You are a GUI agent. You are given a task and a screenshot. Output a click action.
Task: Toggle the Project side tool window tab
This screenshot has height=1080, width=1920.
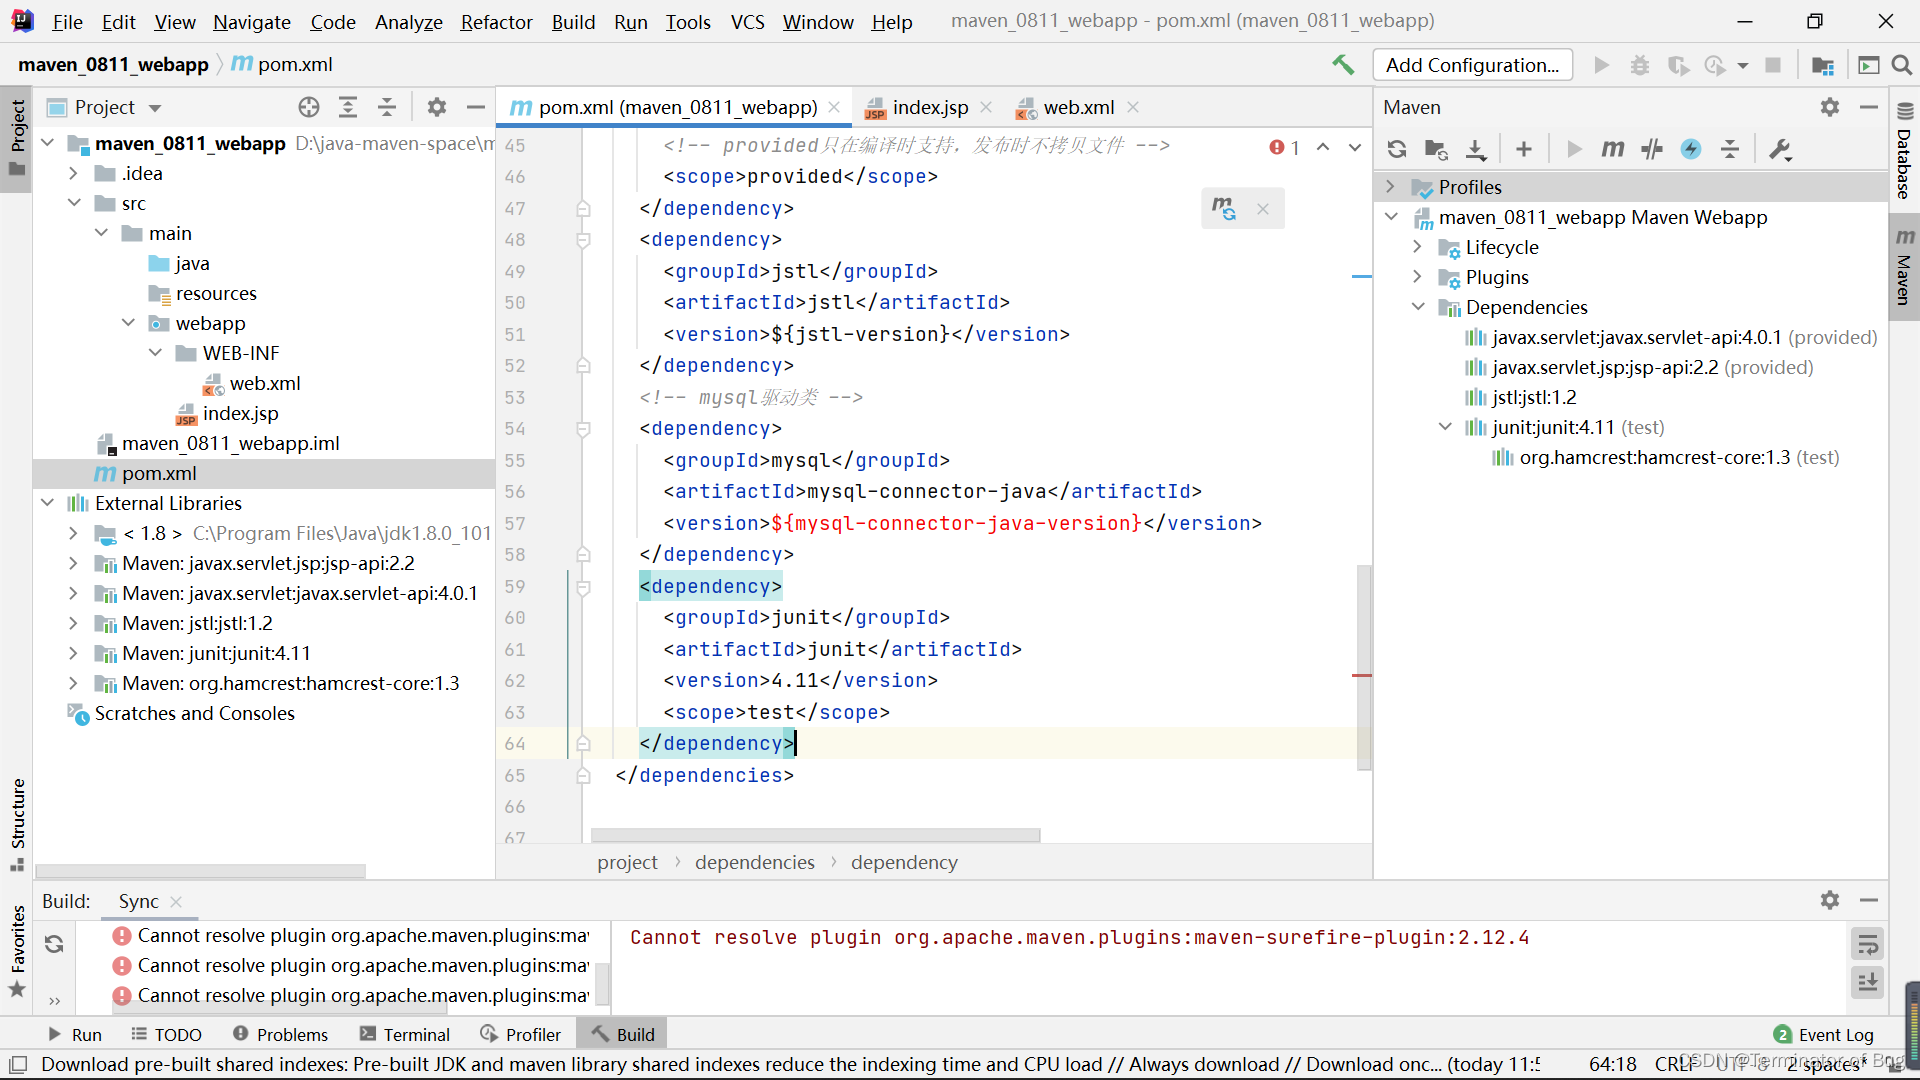click(17, 137)
